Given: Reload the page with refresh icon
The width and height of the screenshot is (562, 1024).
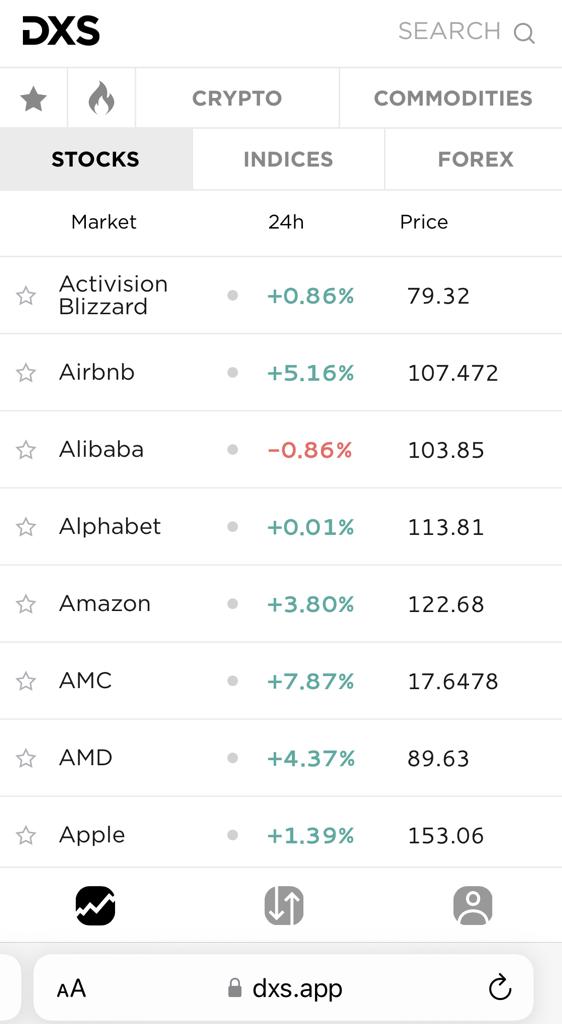Looking at the screenshot, I should [x=500, y=987].
